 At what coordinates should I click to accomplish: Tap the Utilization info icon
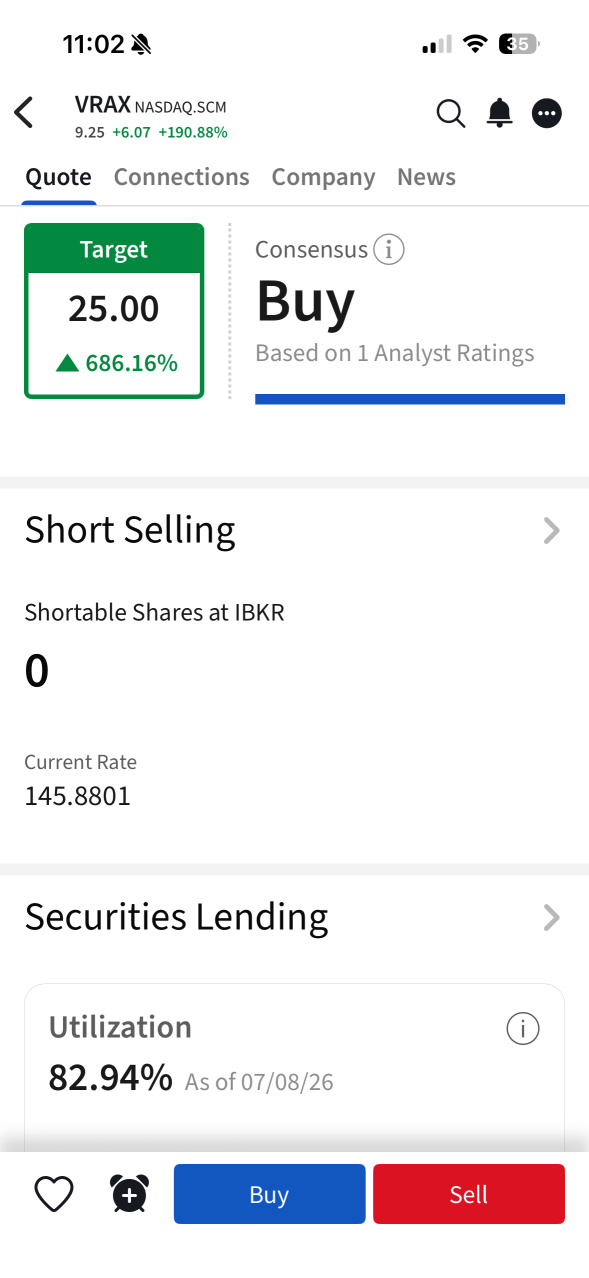click(523, 1028)
